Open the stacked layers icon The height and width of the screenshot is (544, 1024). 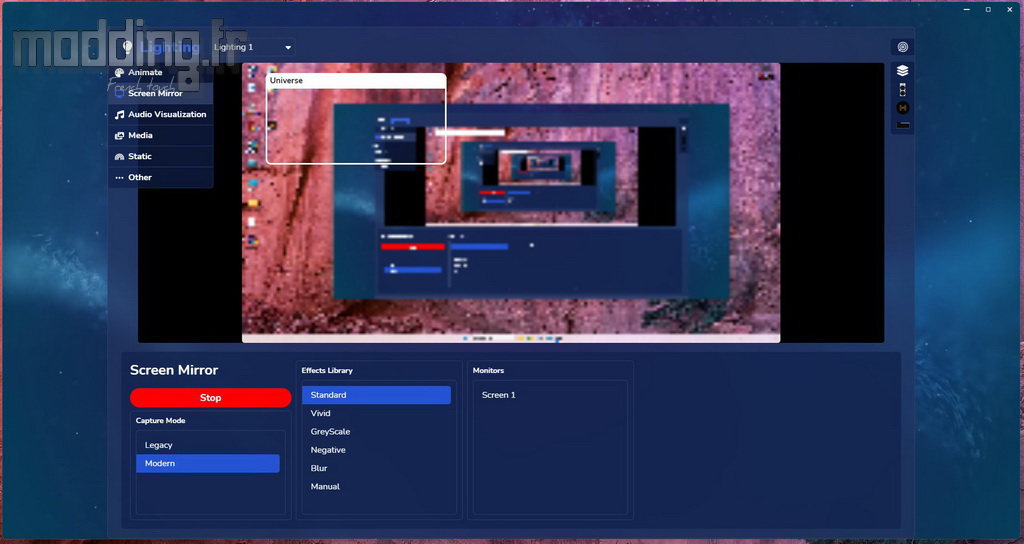tap(903, 71)
